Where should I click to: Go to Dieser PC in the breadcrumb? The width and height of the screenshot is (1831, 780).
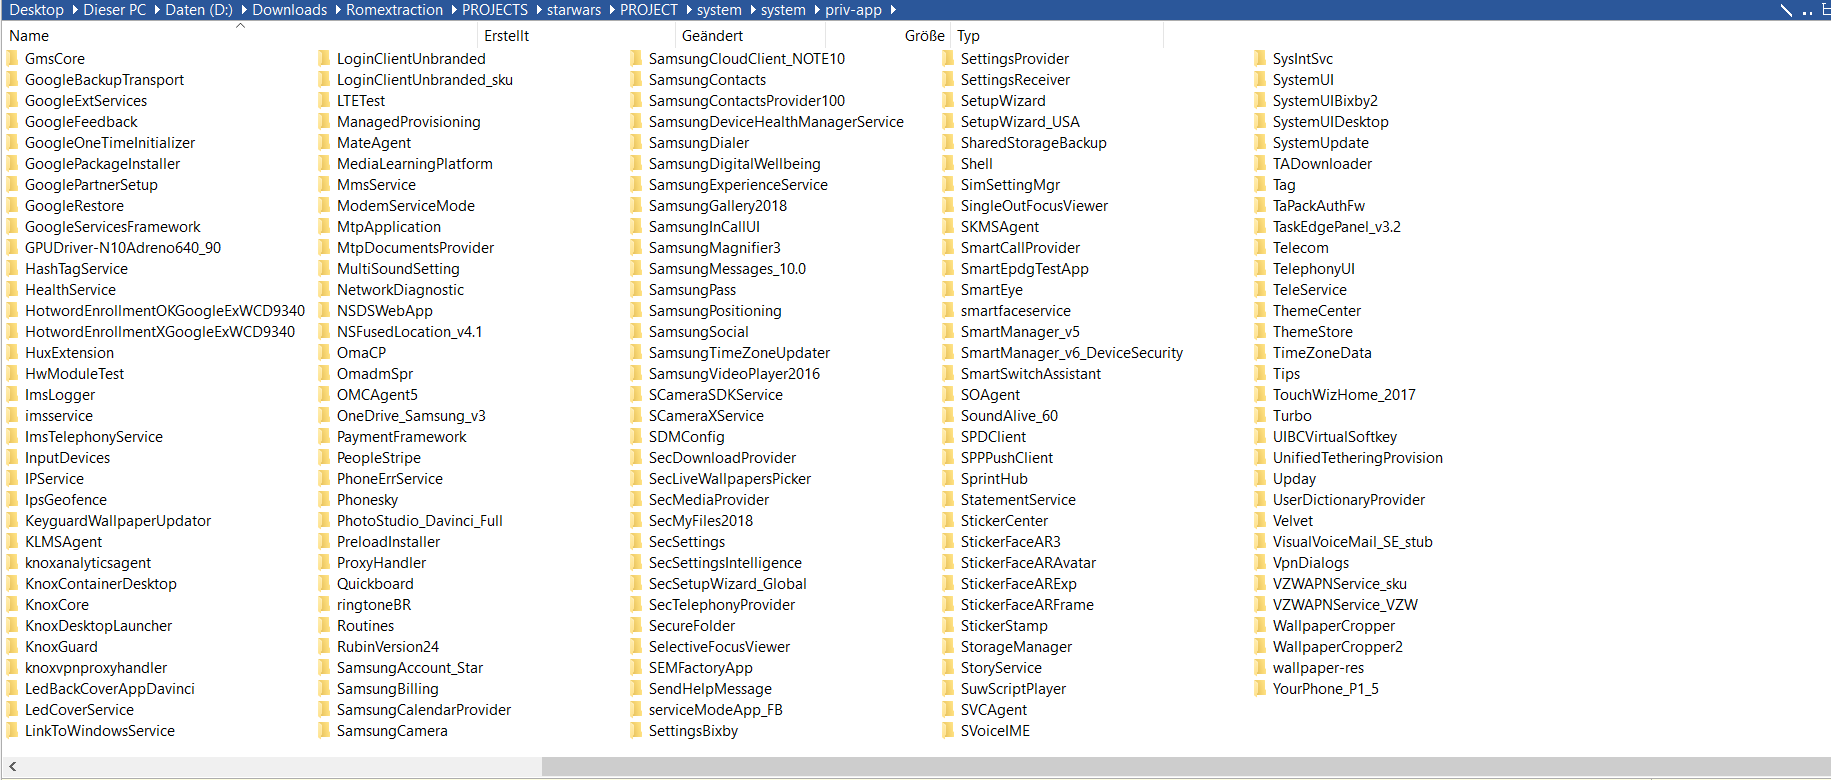[115, 10]
